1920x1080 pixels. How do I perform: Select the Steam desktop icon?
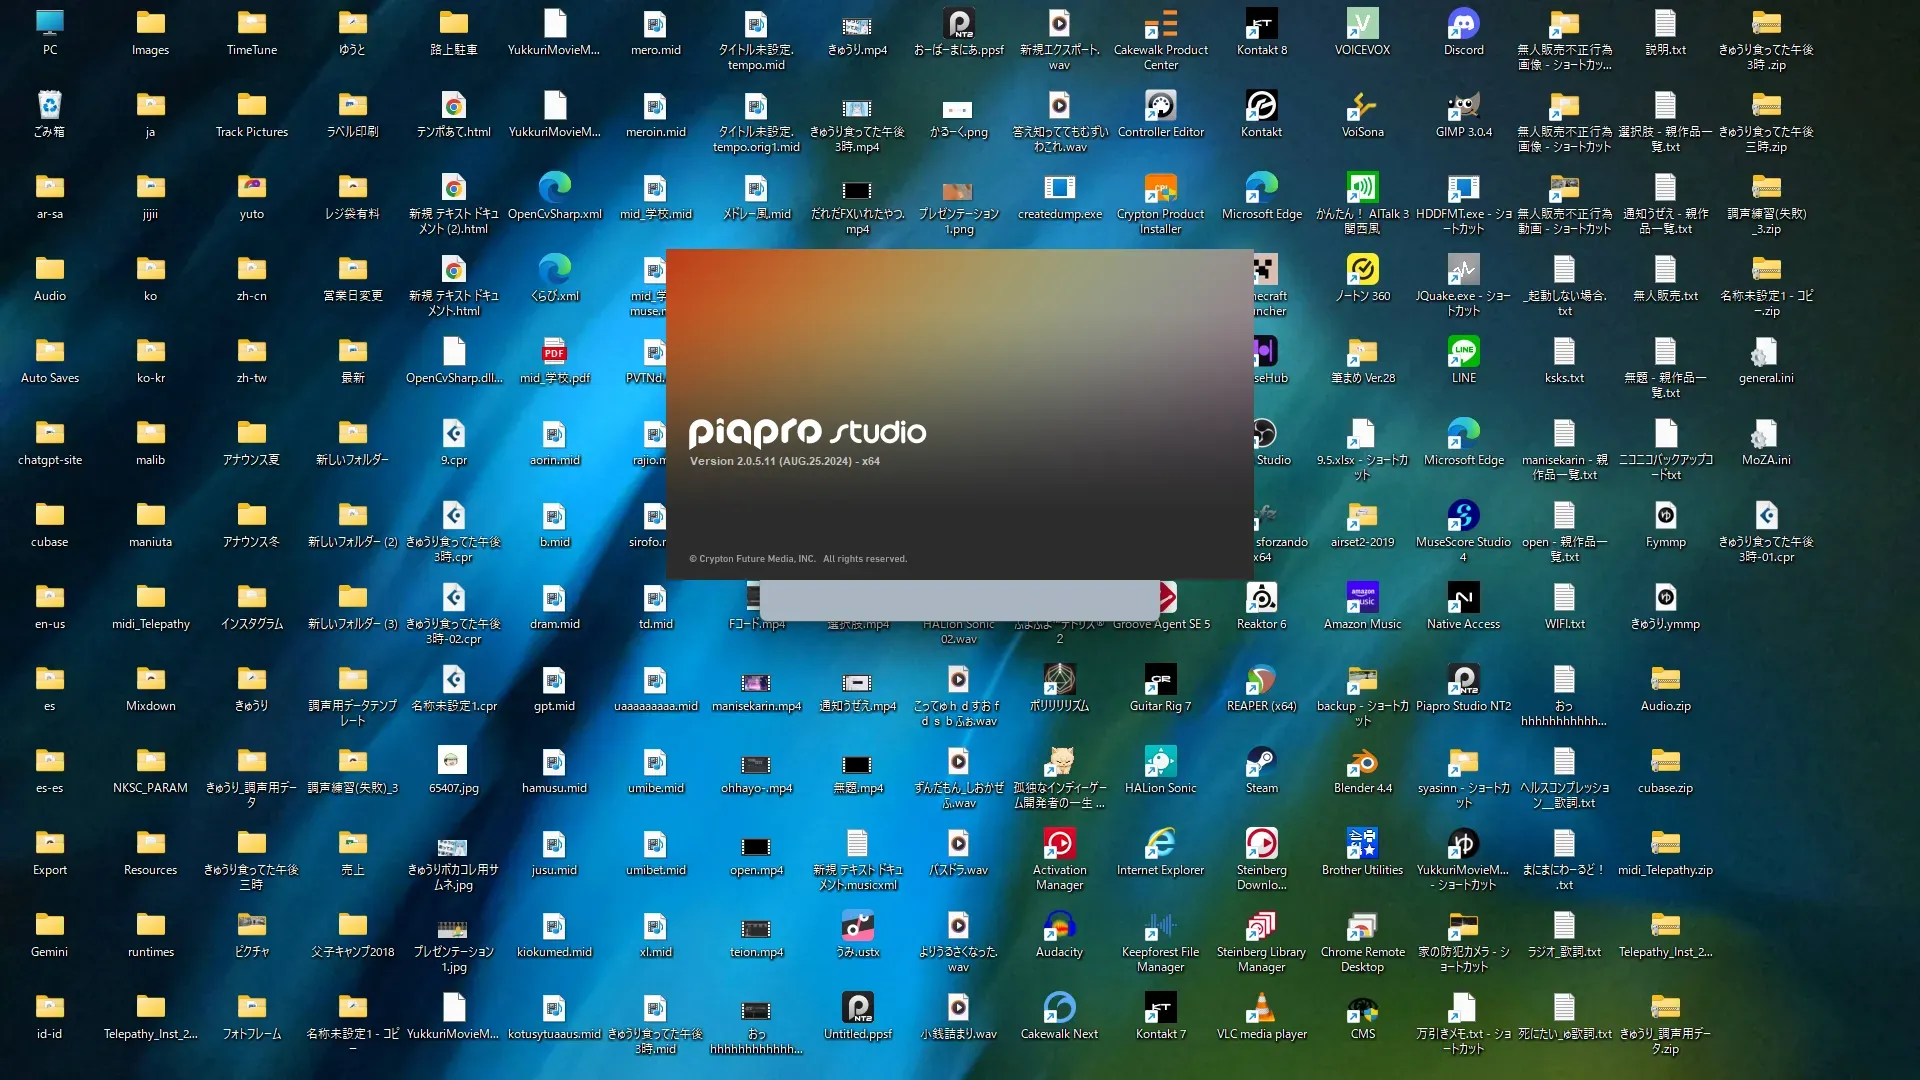pos(1261,762)
